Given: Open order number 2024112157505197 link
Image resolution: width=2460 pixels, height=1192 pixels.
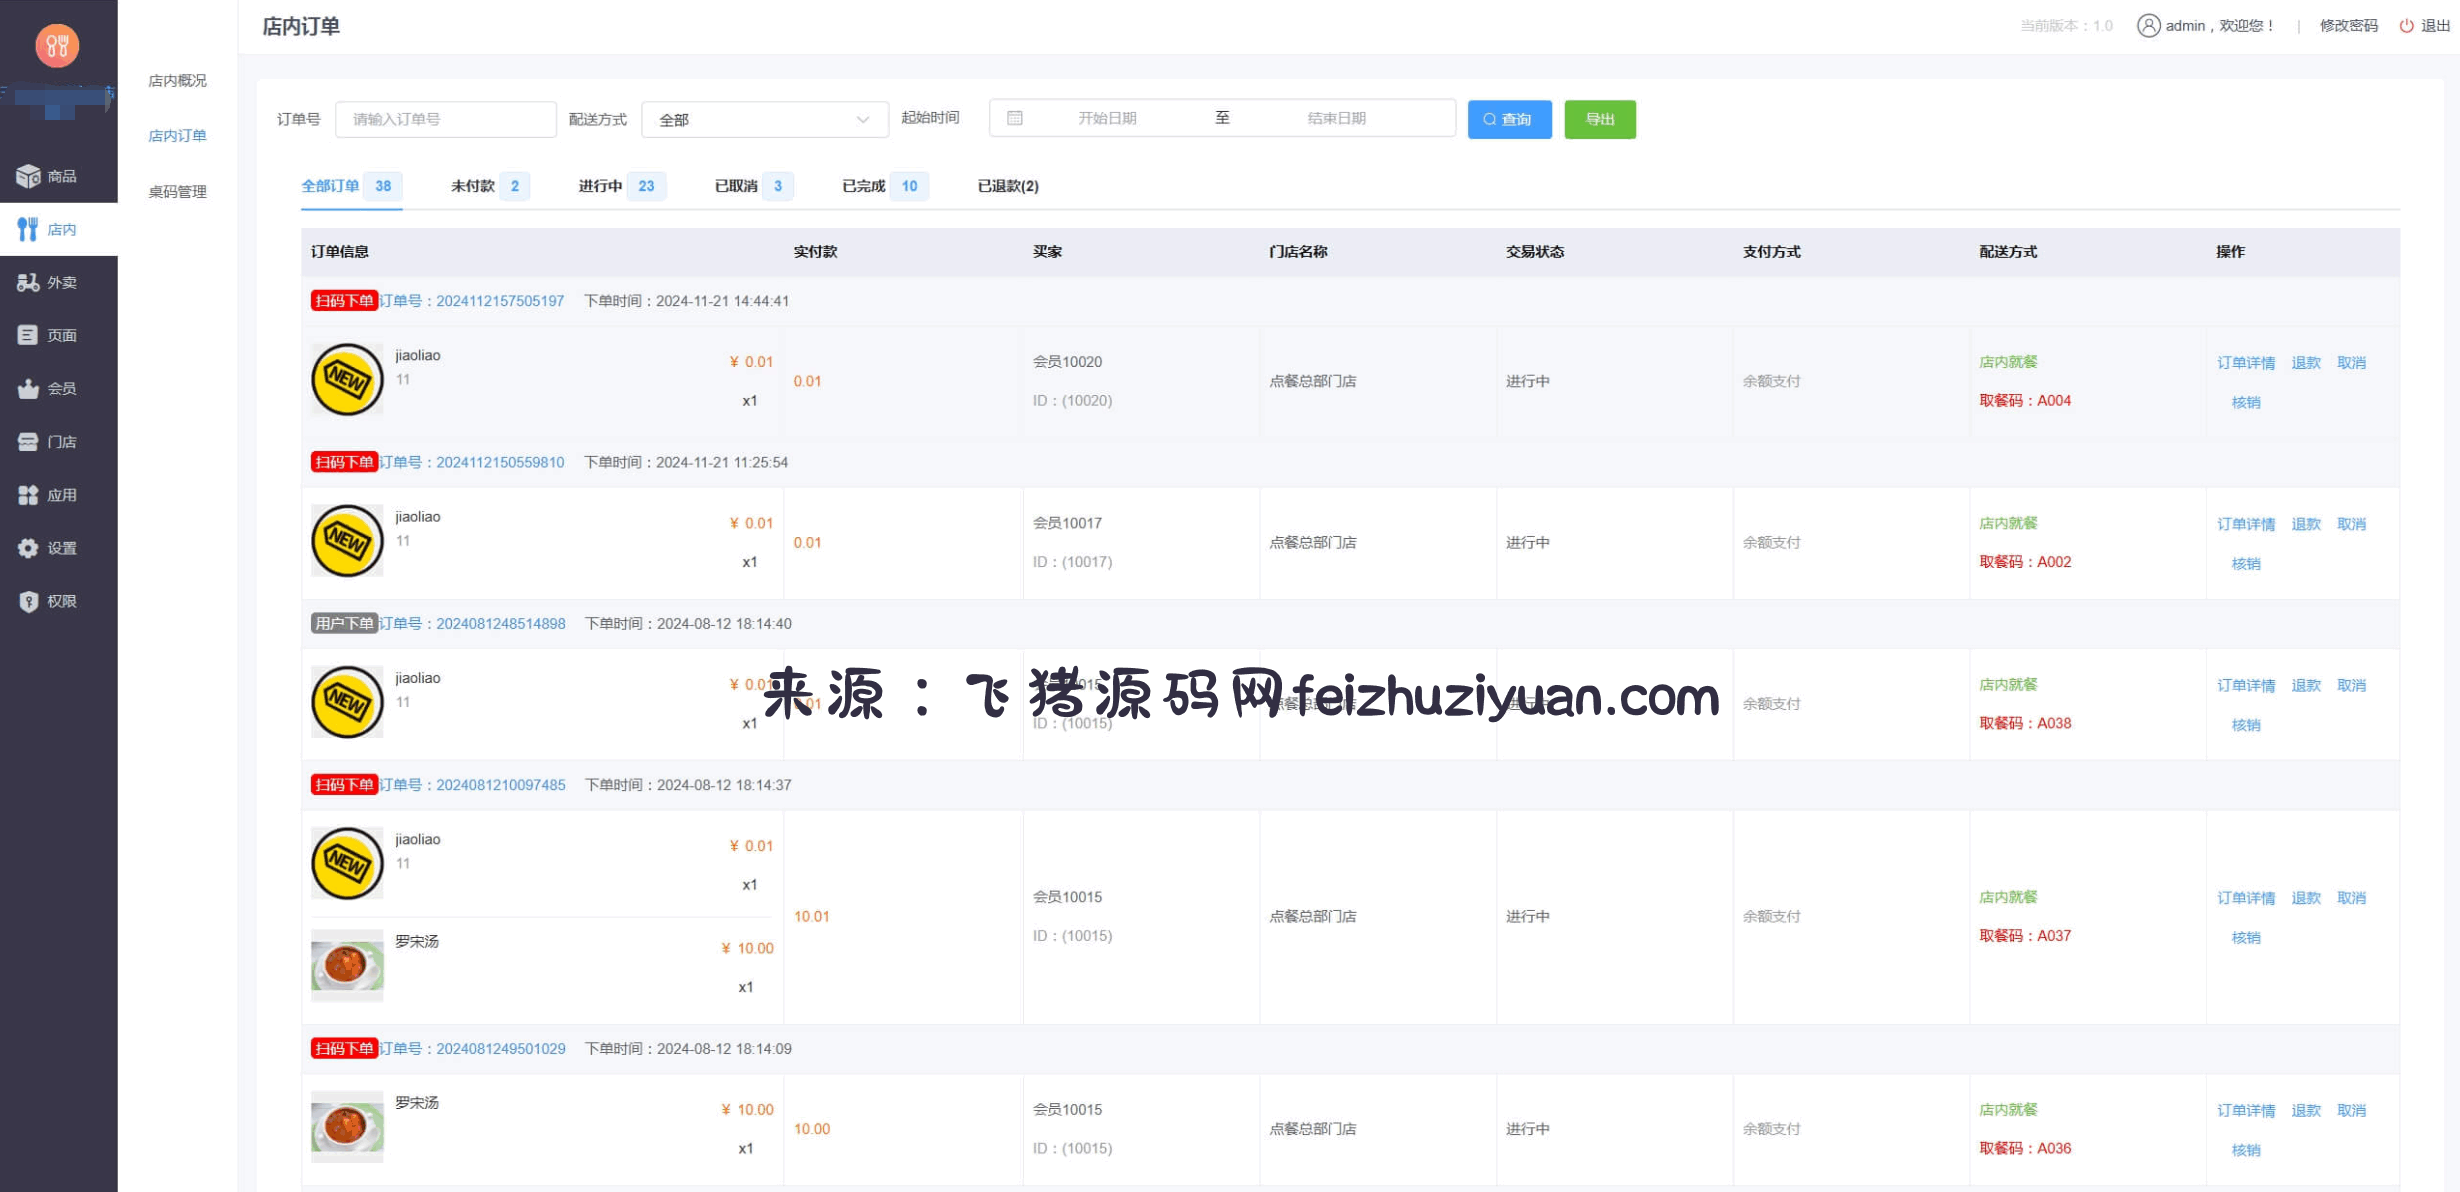Looking at the screenshot, I should point(499,301).
